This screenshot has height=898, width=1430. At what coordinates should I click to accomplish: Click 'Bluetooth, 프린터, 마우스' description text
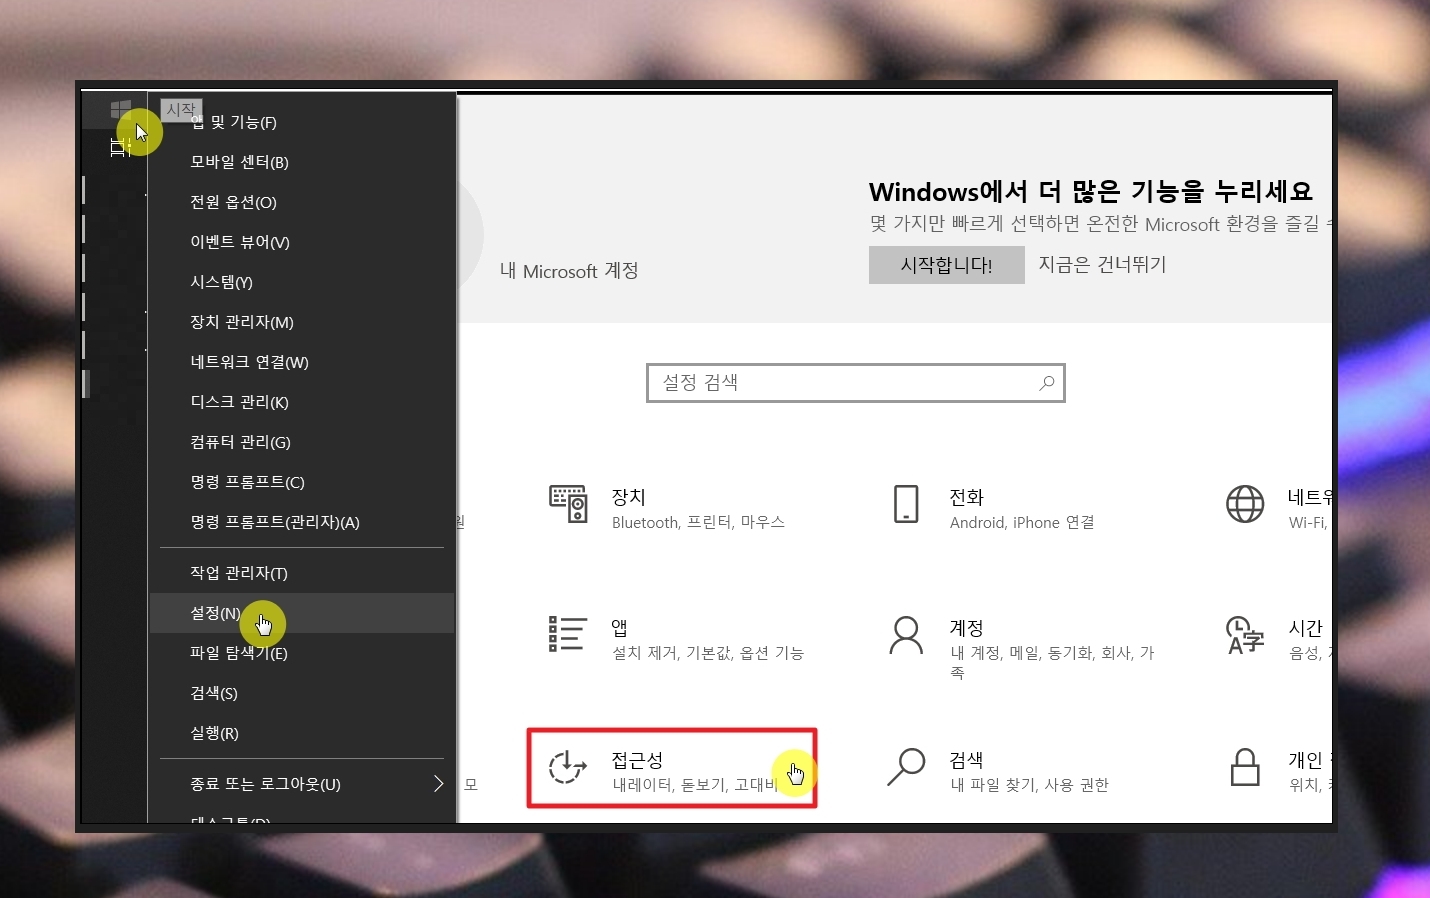[x=698, y=522]
